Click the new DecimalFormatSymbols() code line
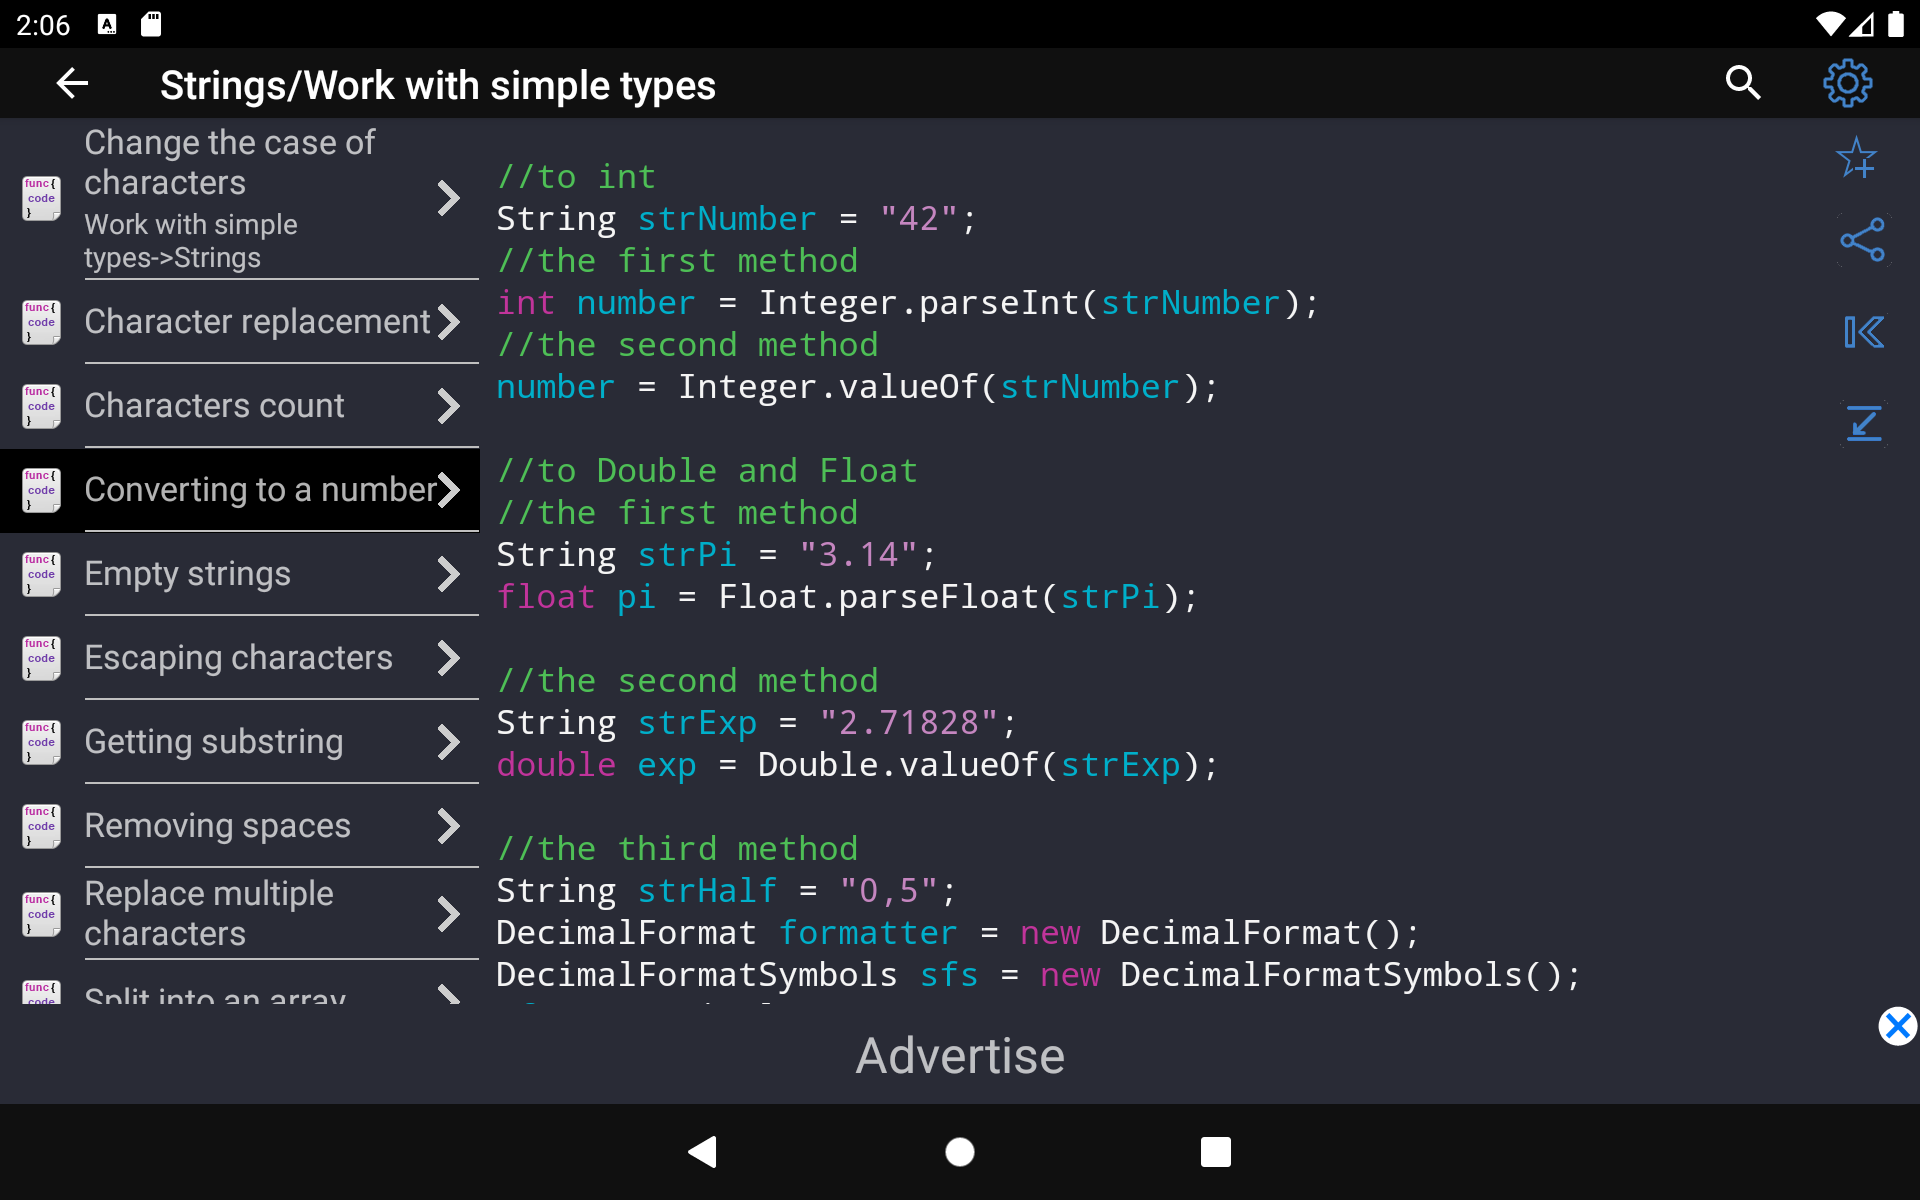 (x=1039, y=975)
